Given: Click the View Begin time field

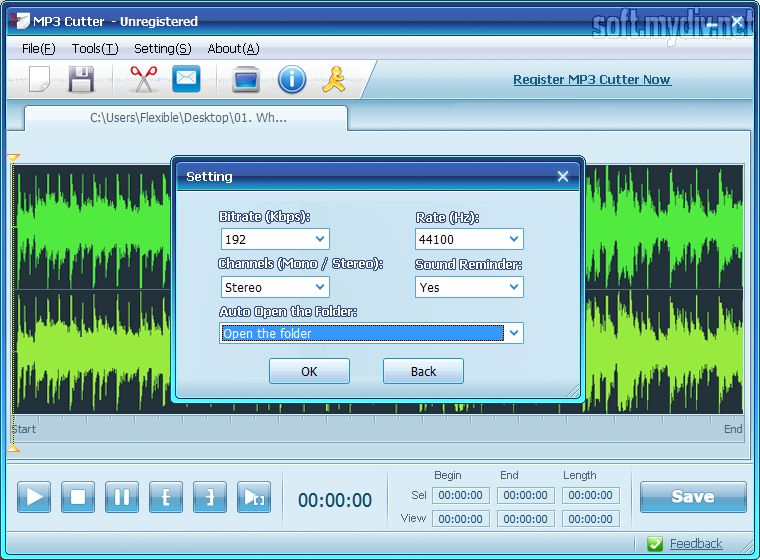Looking at the screenshot, I should [x=460, y=519].
